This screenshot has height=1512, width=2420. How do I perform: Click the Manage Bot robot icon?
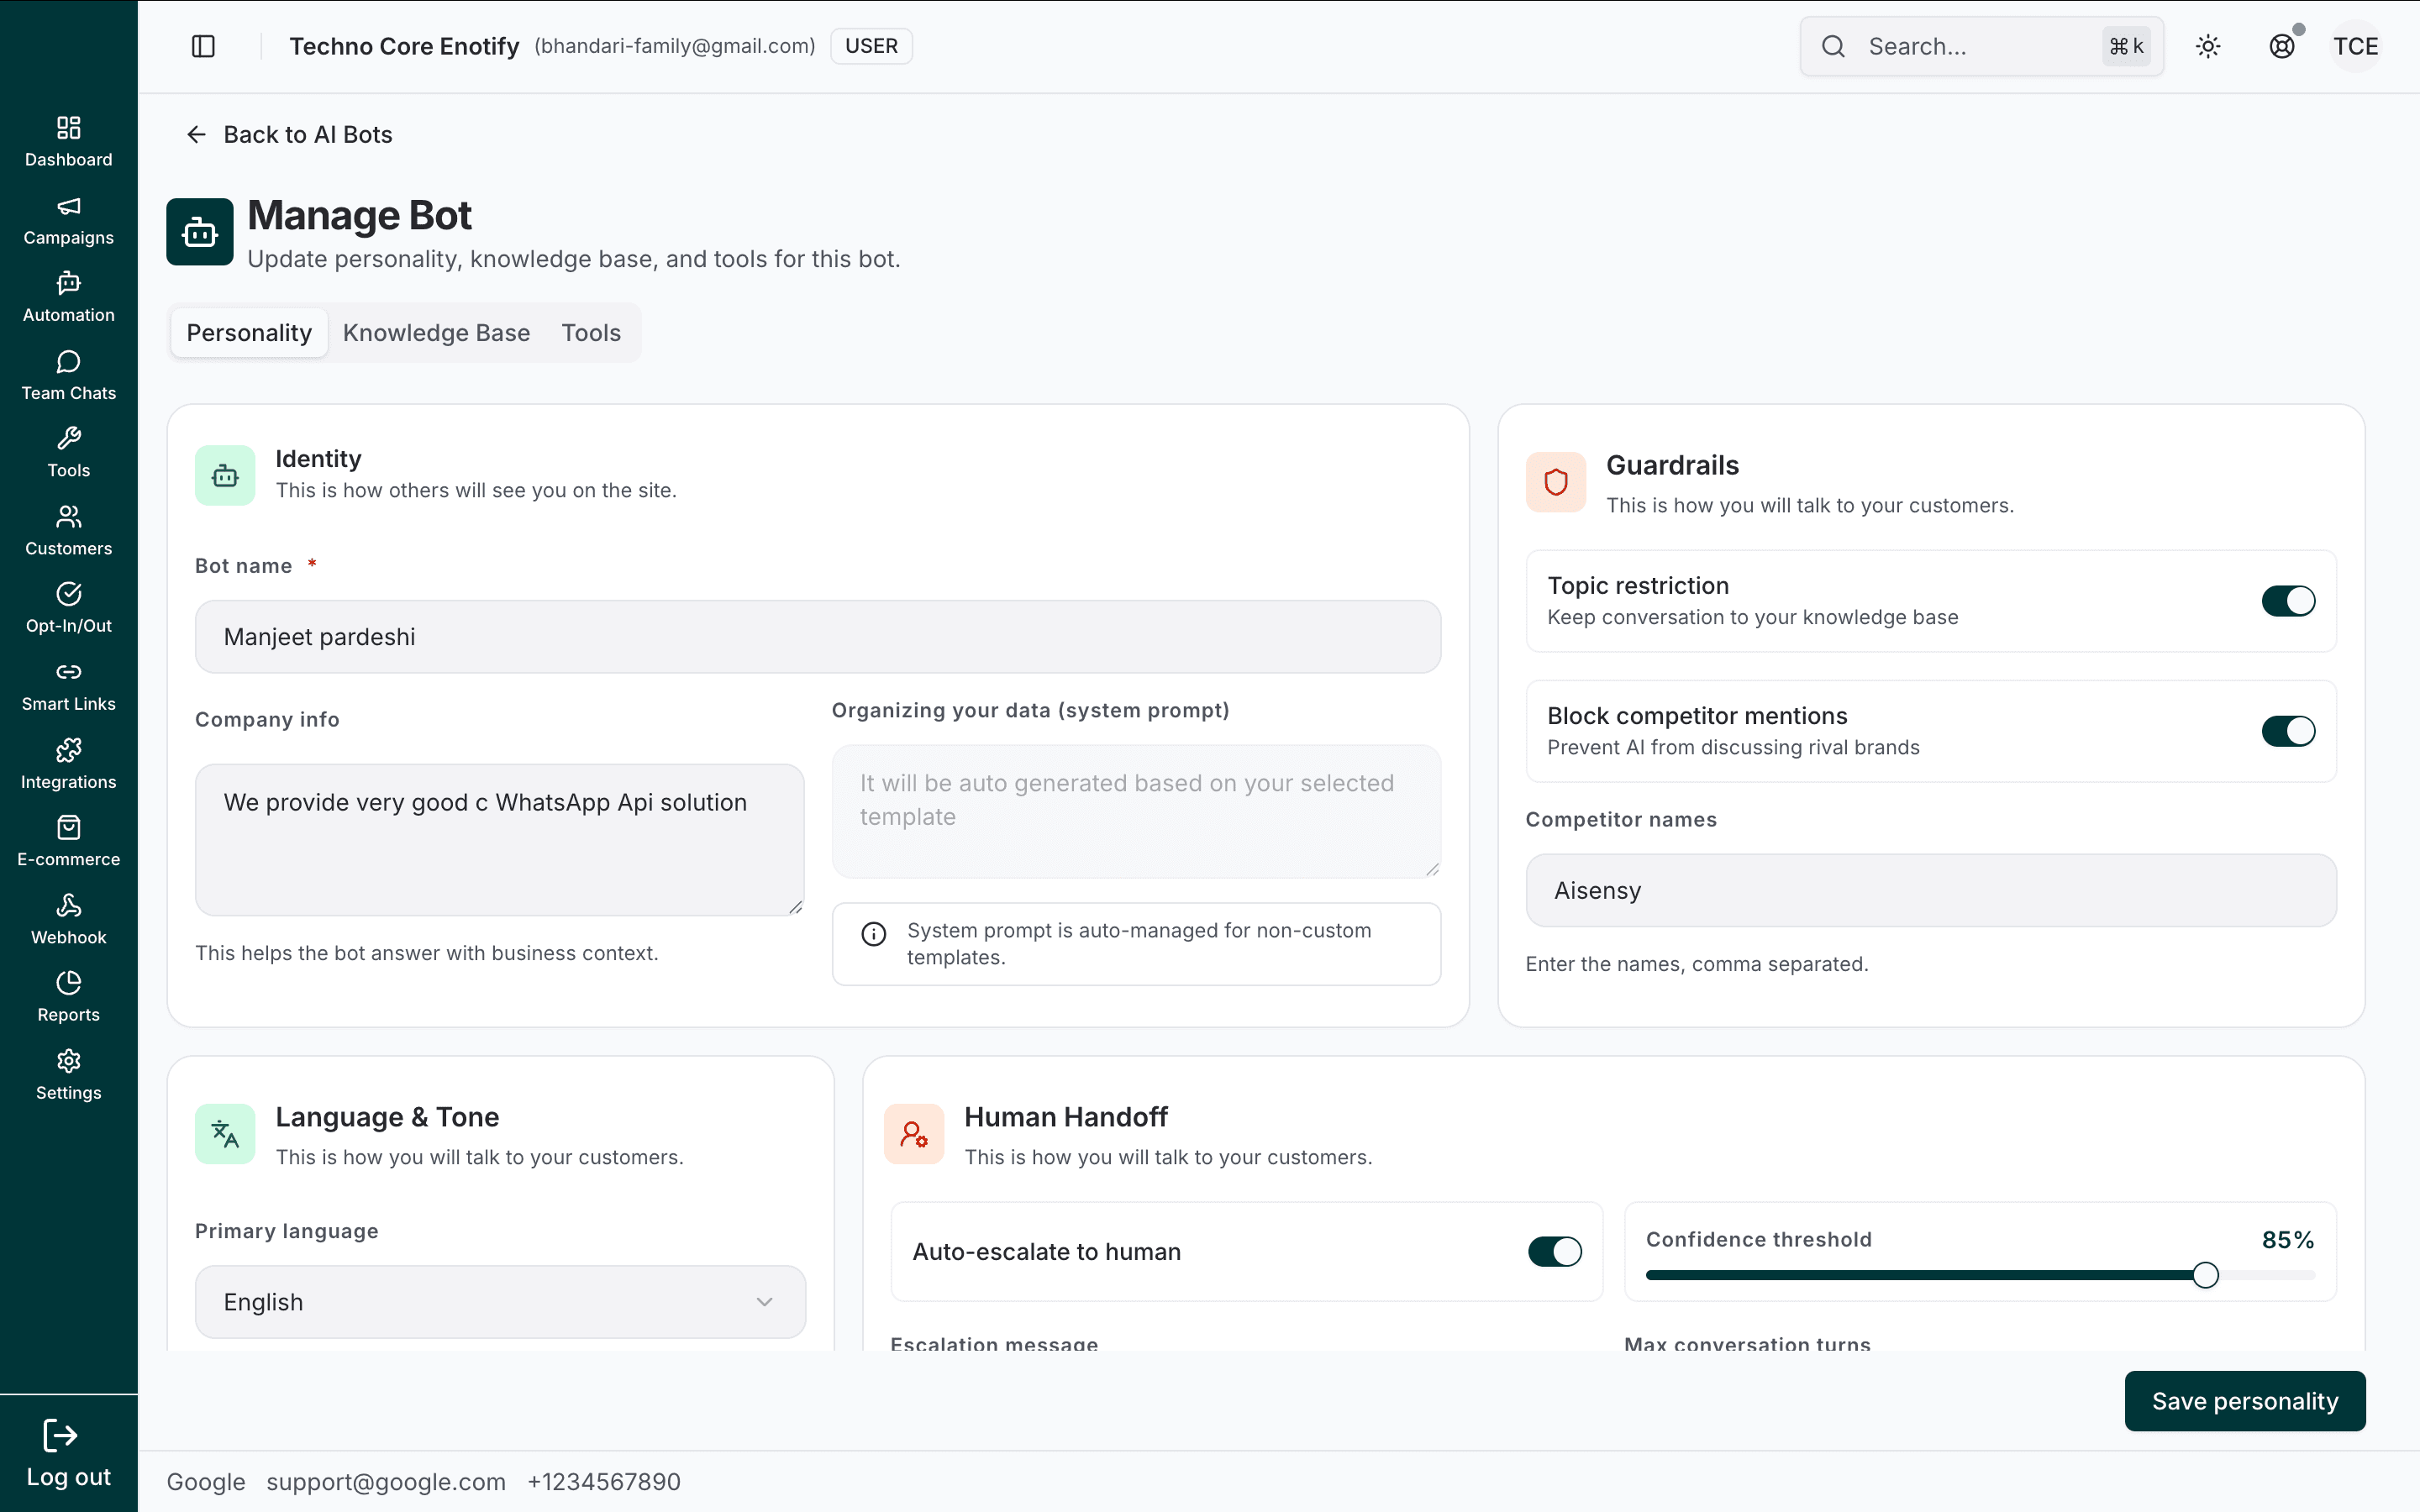(x=200, y=232)
